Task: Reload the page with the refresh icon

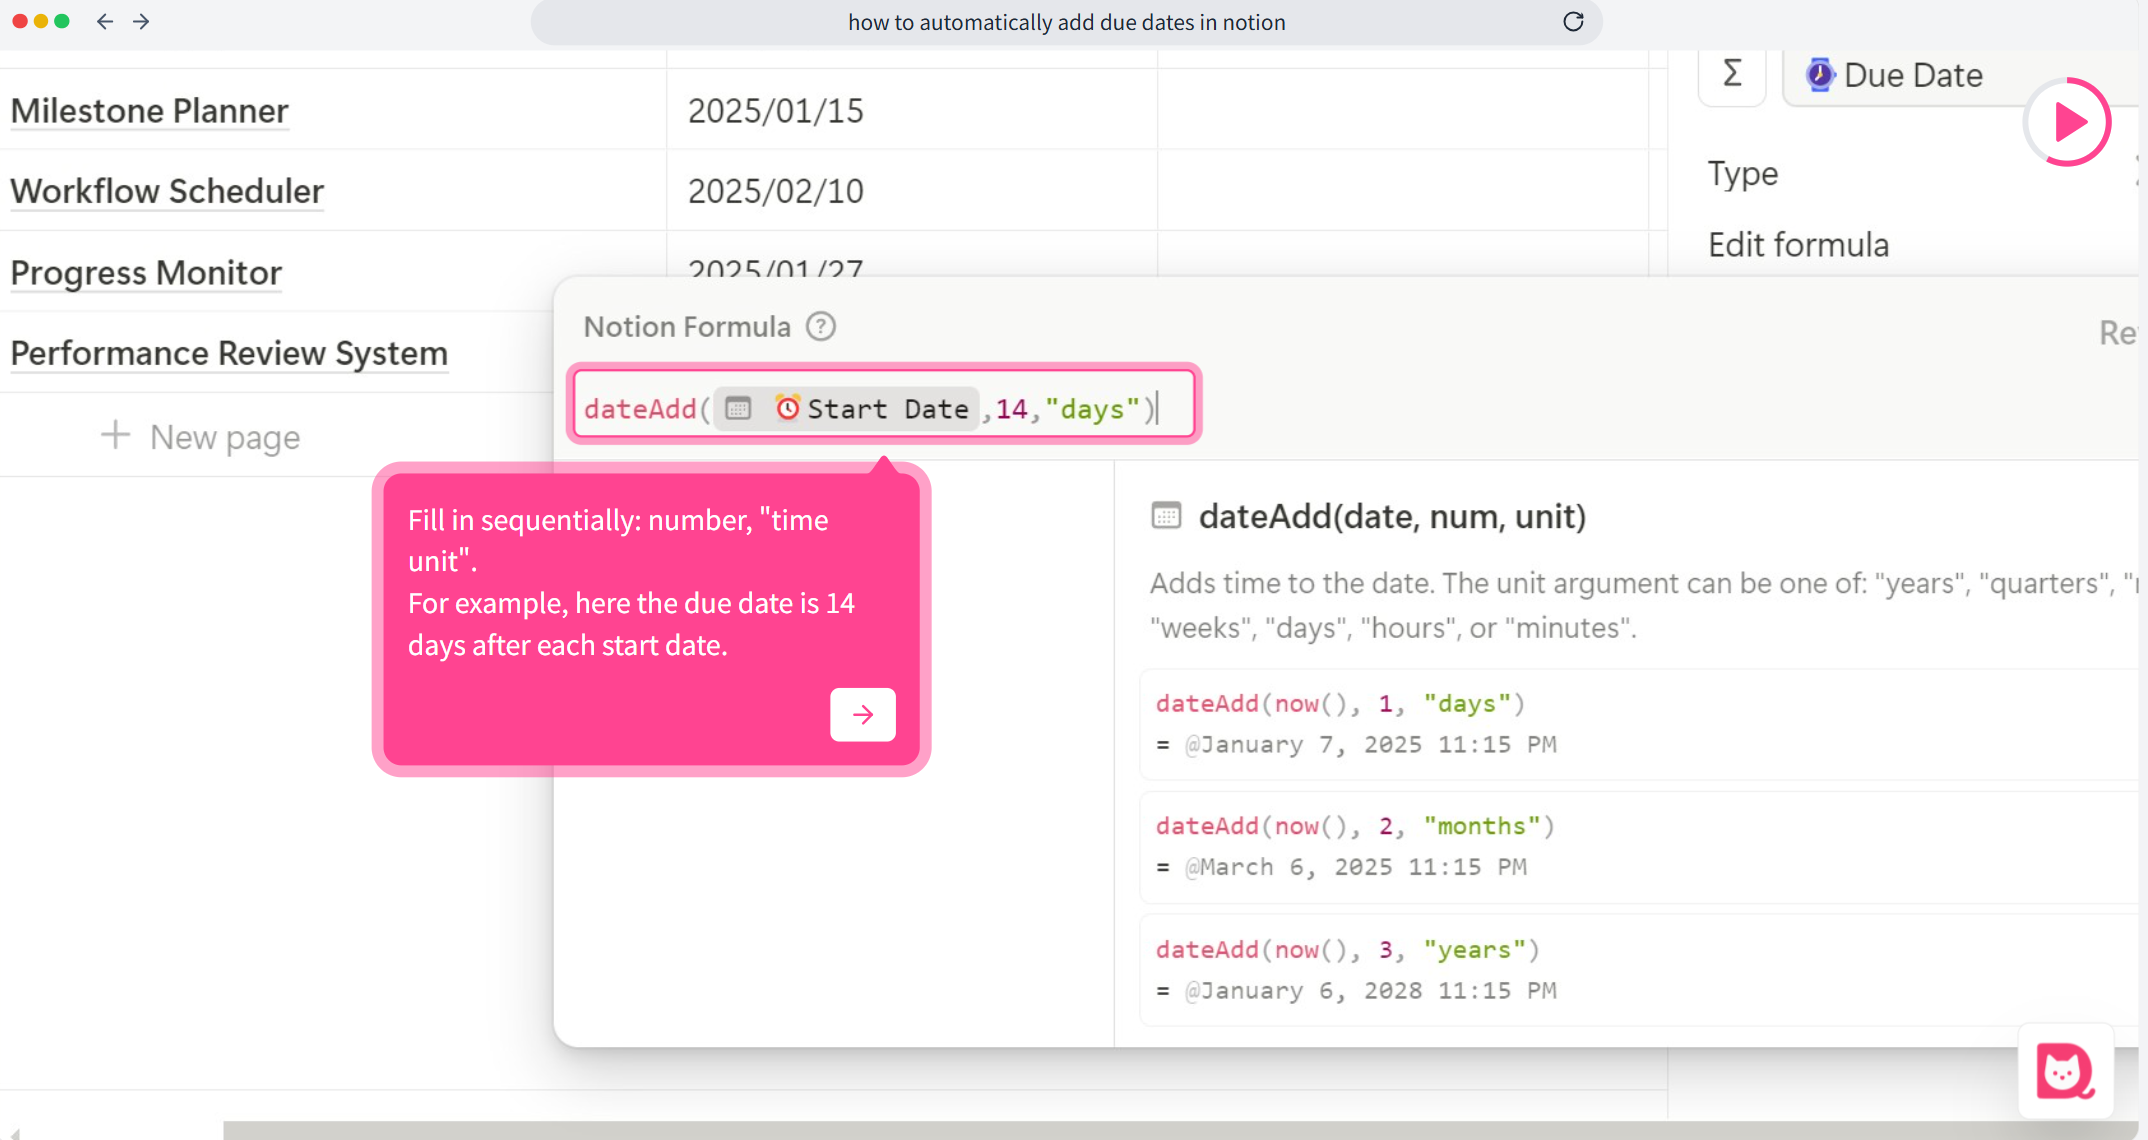Action: [1573, 22]
